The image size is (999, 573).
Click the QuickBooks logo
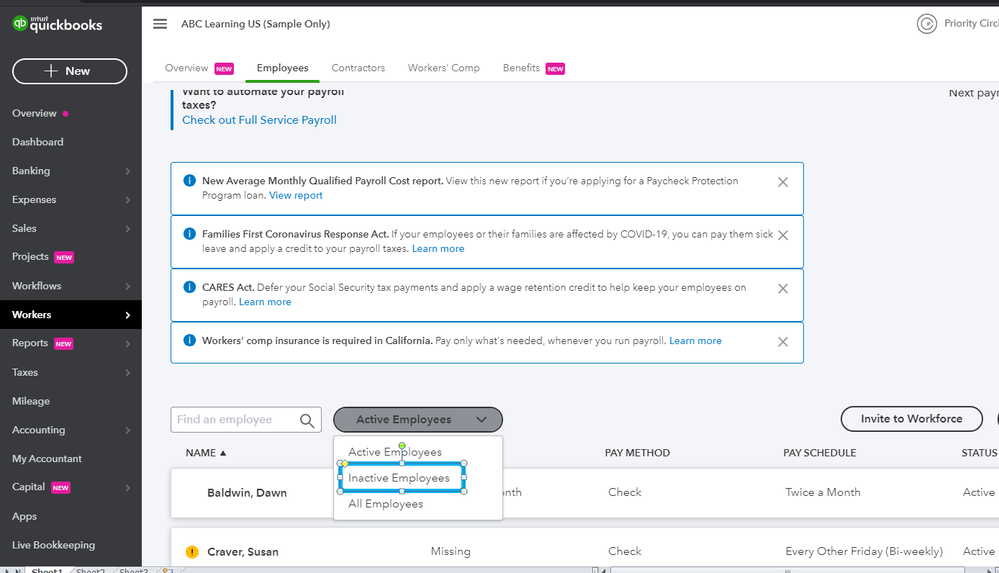click(x=57, y=24)
